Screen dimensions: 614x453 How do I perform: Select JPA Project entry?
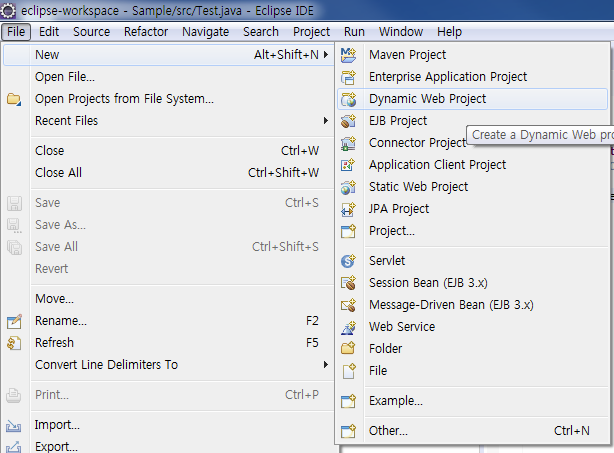pos(472,209)
